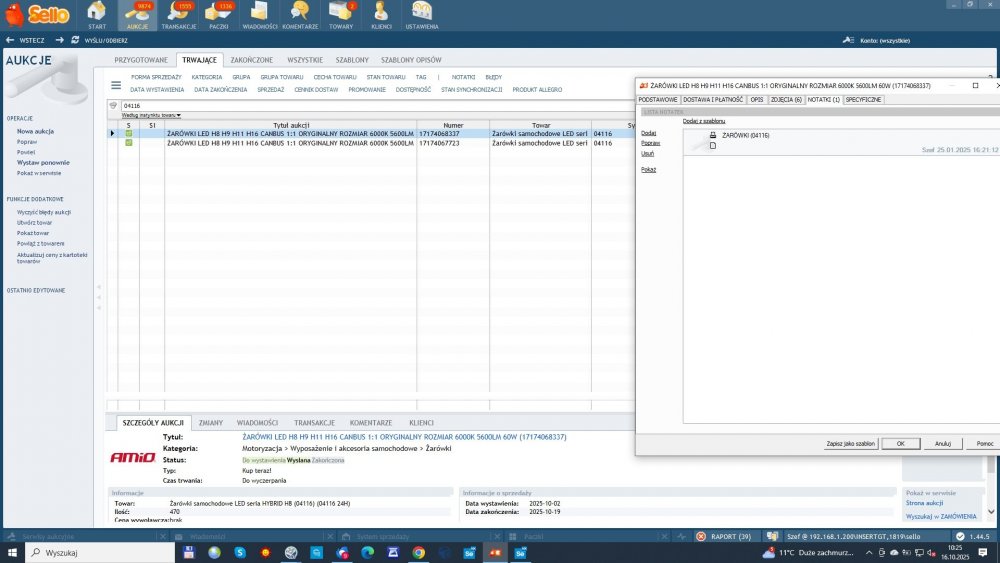Click the 'Dodaj z szablonu' link
The height and width of the screenshot is (563, 1000).
703,121
